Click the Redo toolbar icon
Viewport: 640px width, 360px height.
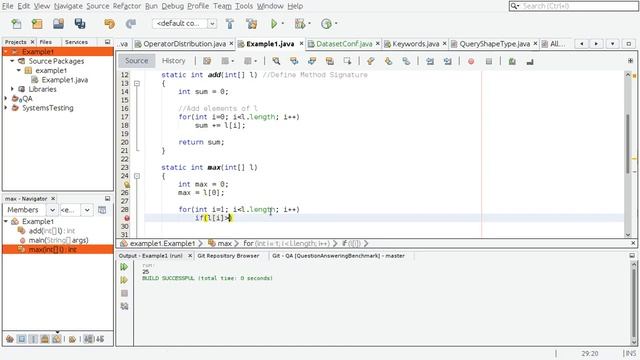point(131,24)
